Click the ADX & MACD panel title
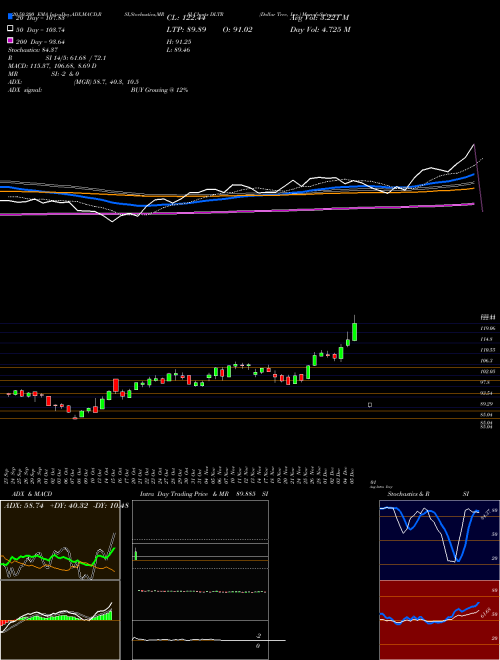This screenshot has height=660, width=500. pyautogui.click(x=32, y=494)
